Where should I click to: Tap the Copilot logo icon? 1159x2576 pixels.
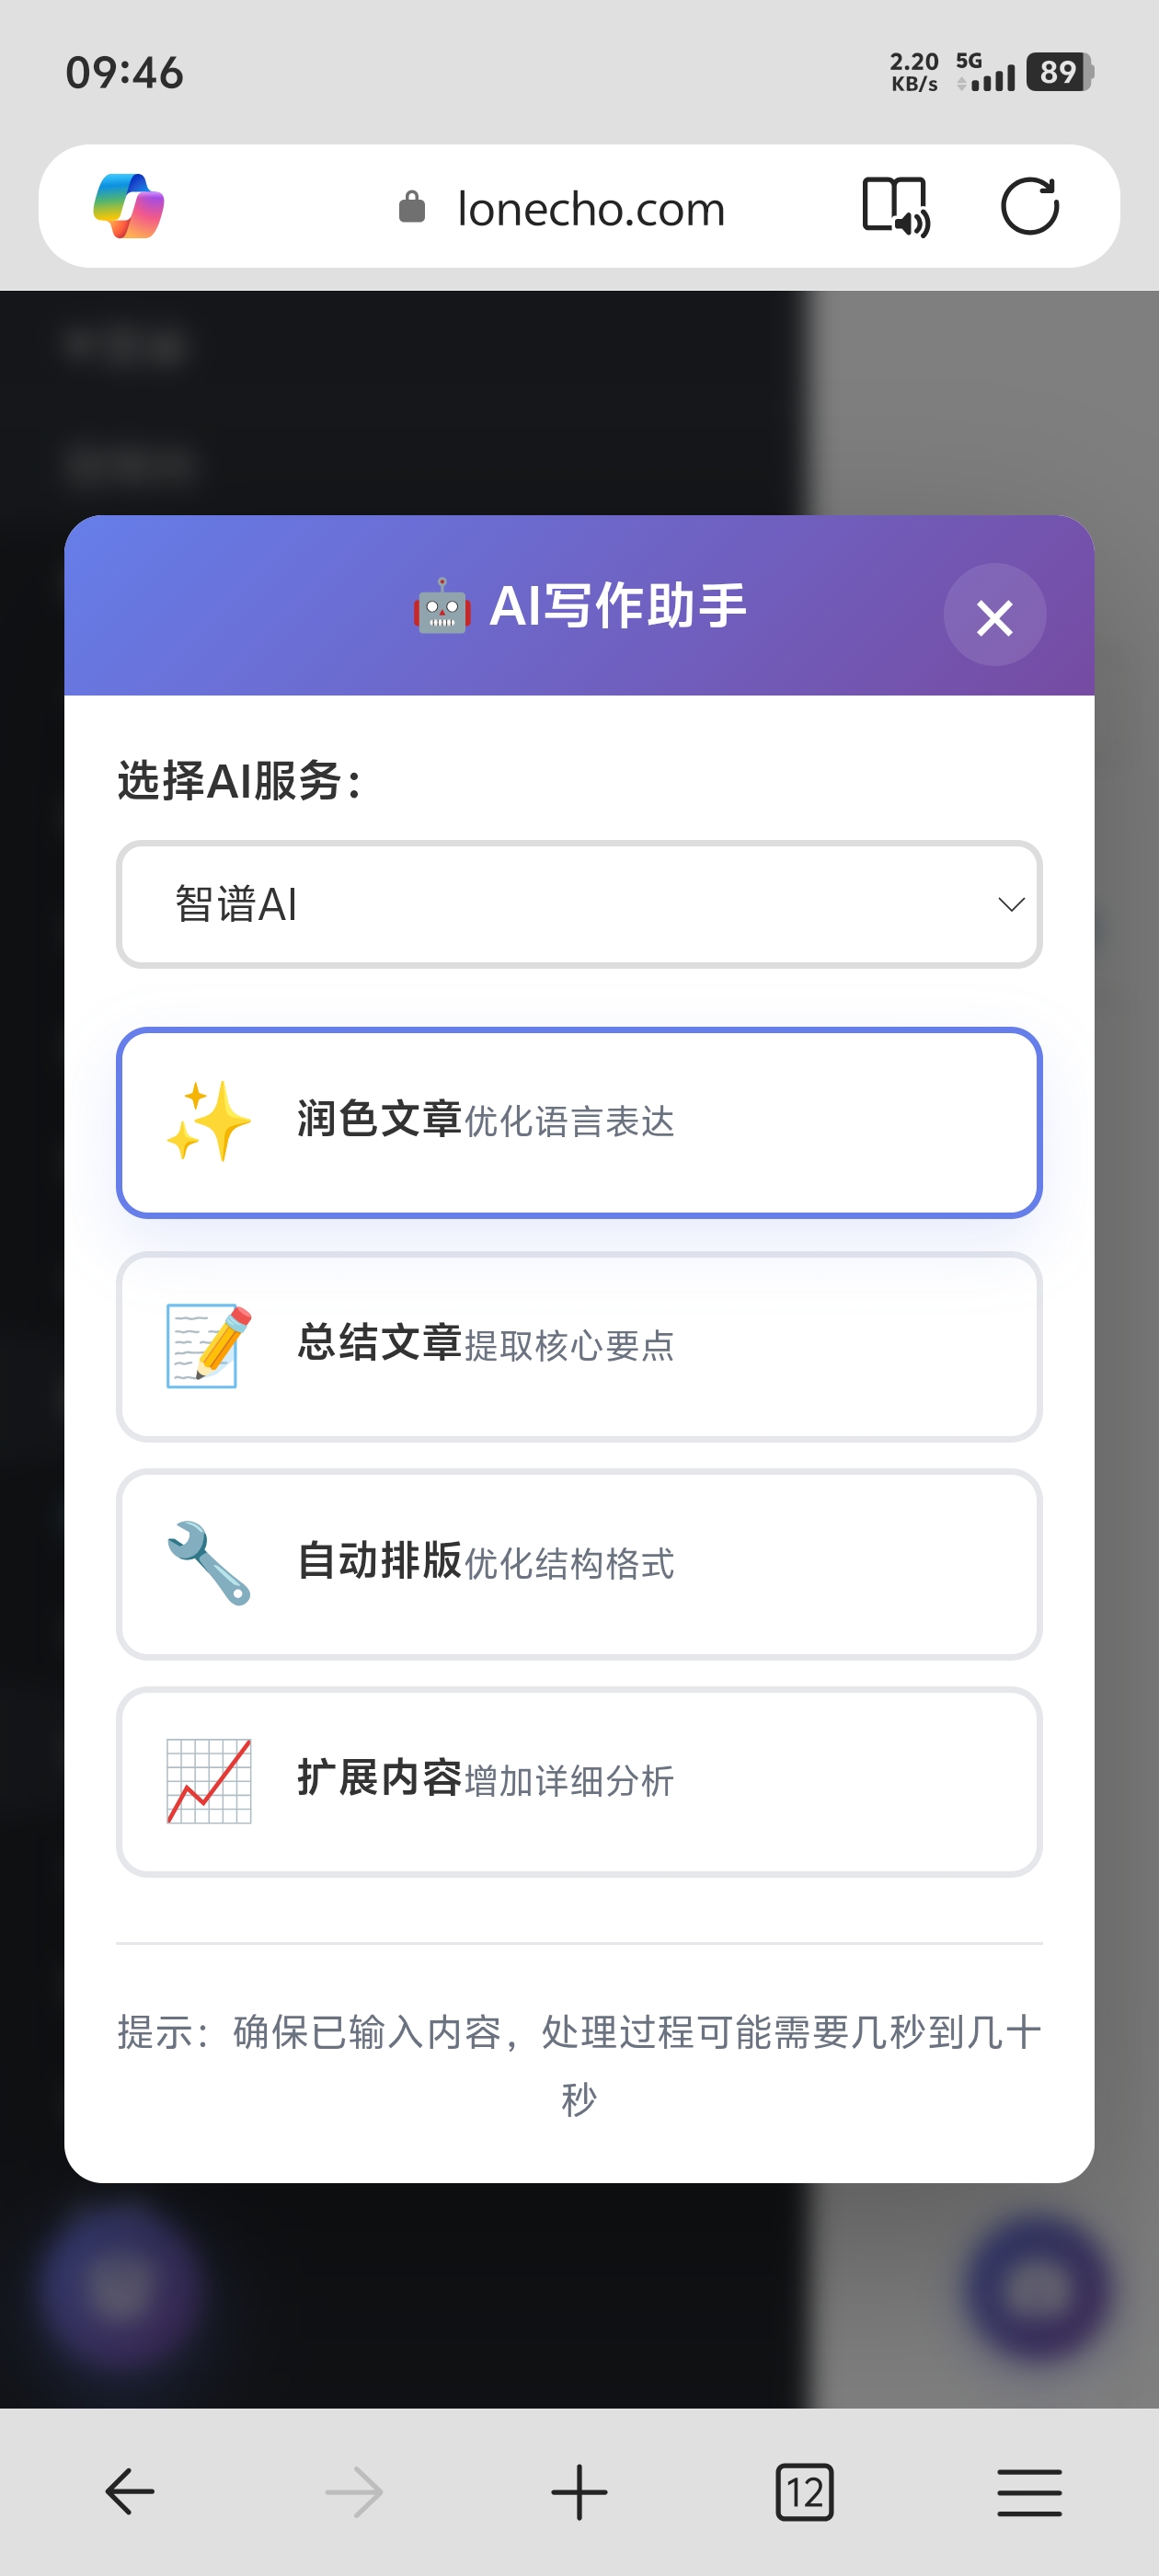tap(129, 207)
